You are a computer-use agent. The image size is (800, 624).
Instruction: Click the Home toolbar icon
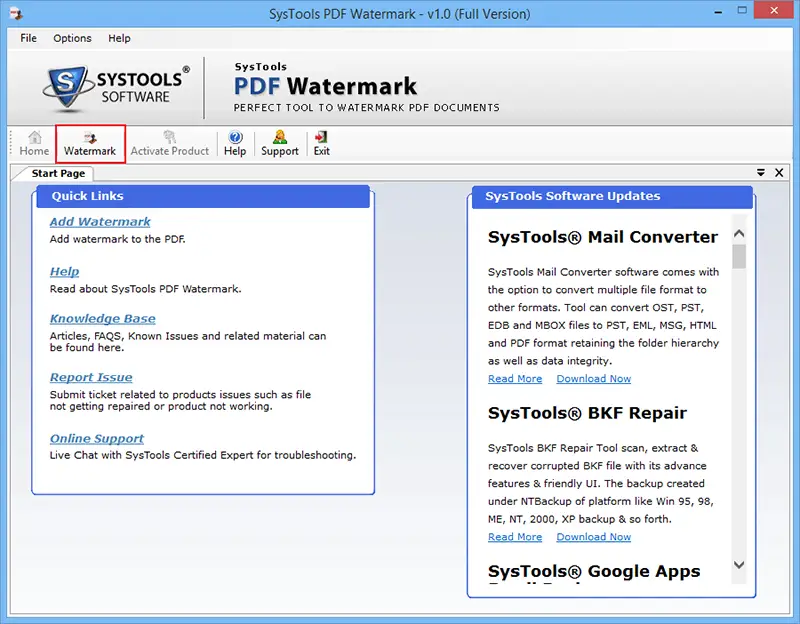pos(34,144)
